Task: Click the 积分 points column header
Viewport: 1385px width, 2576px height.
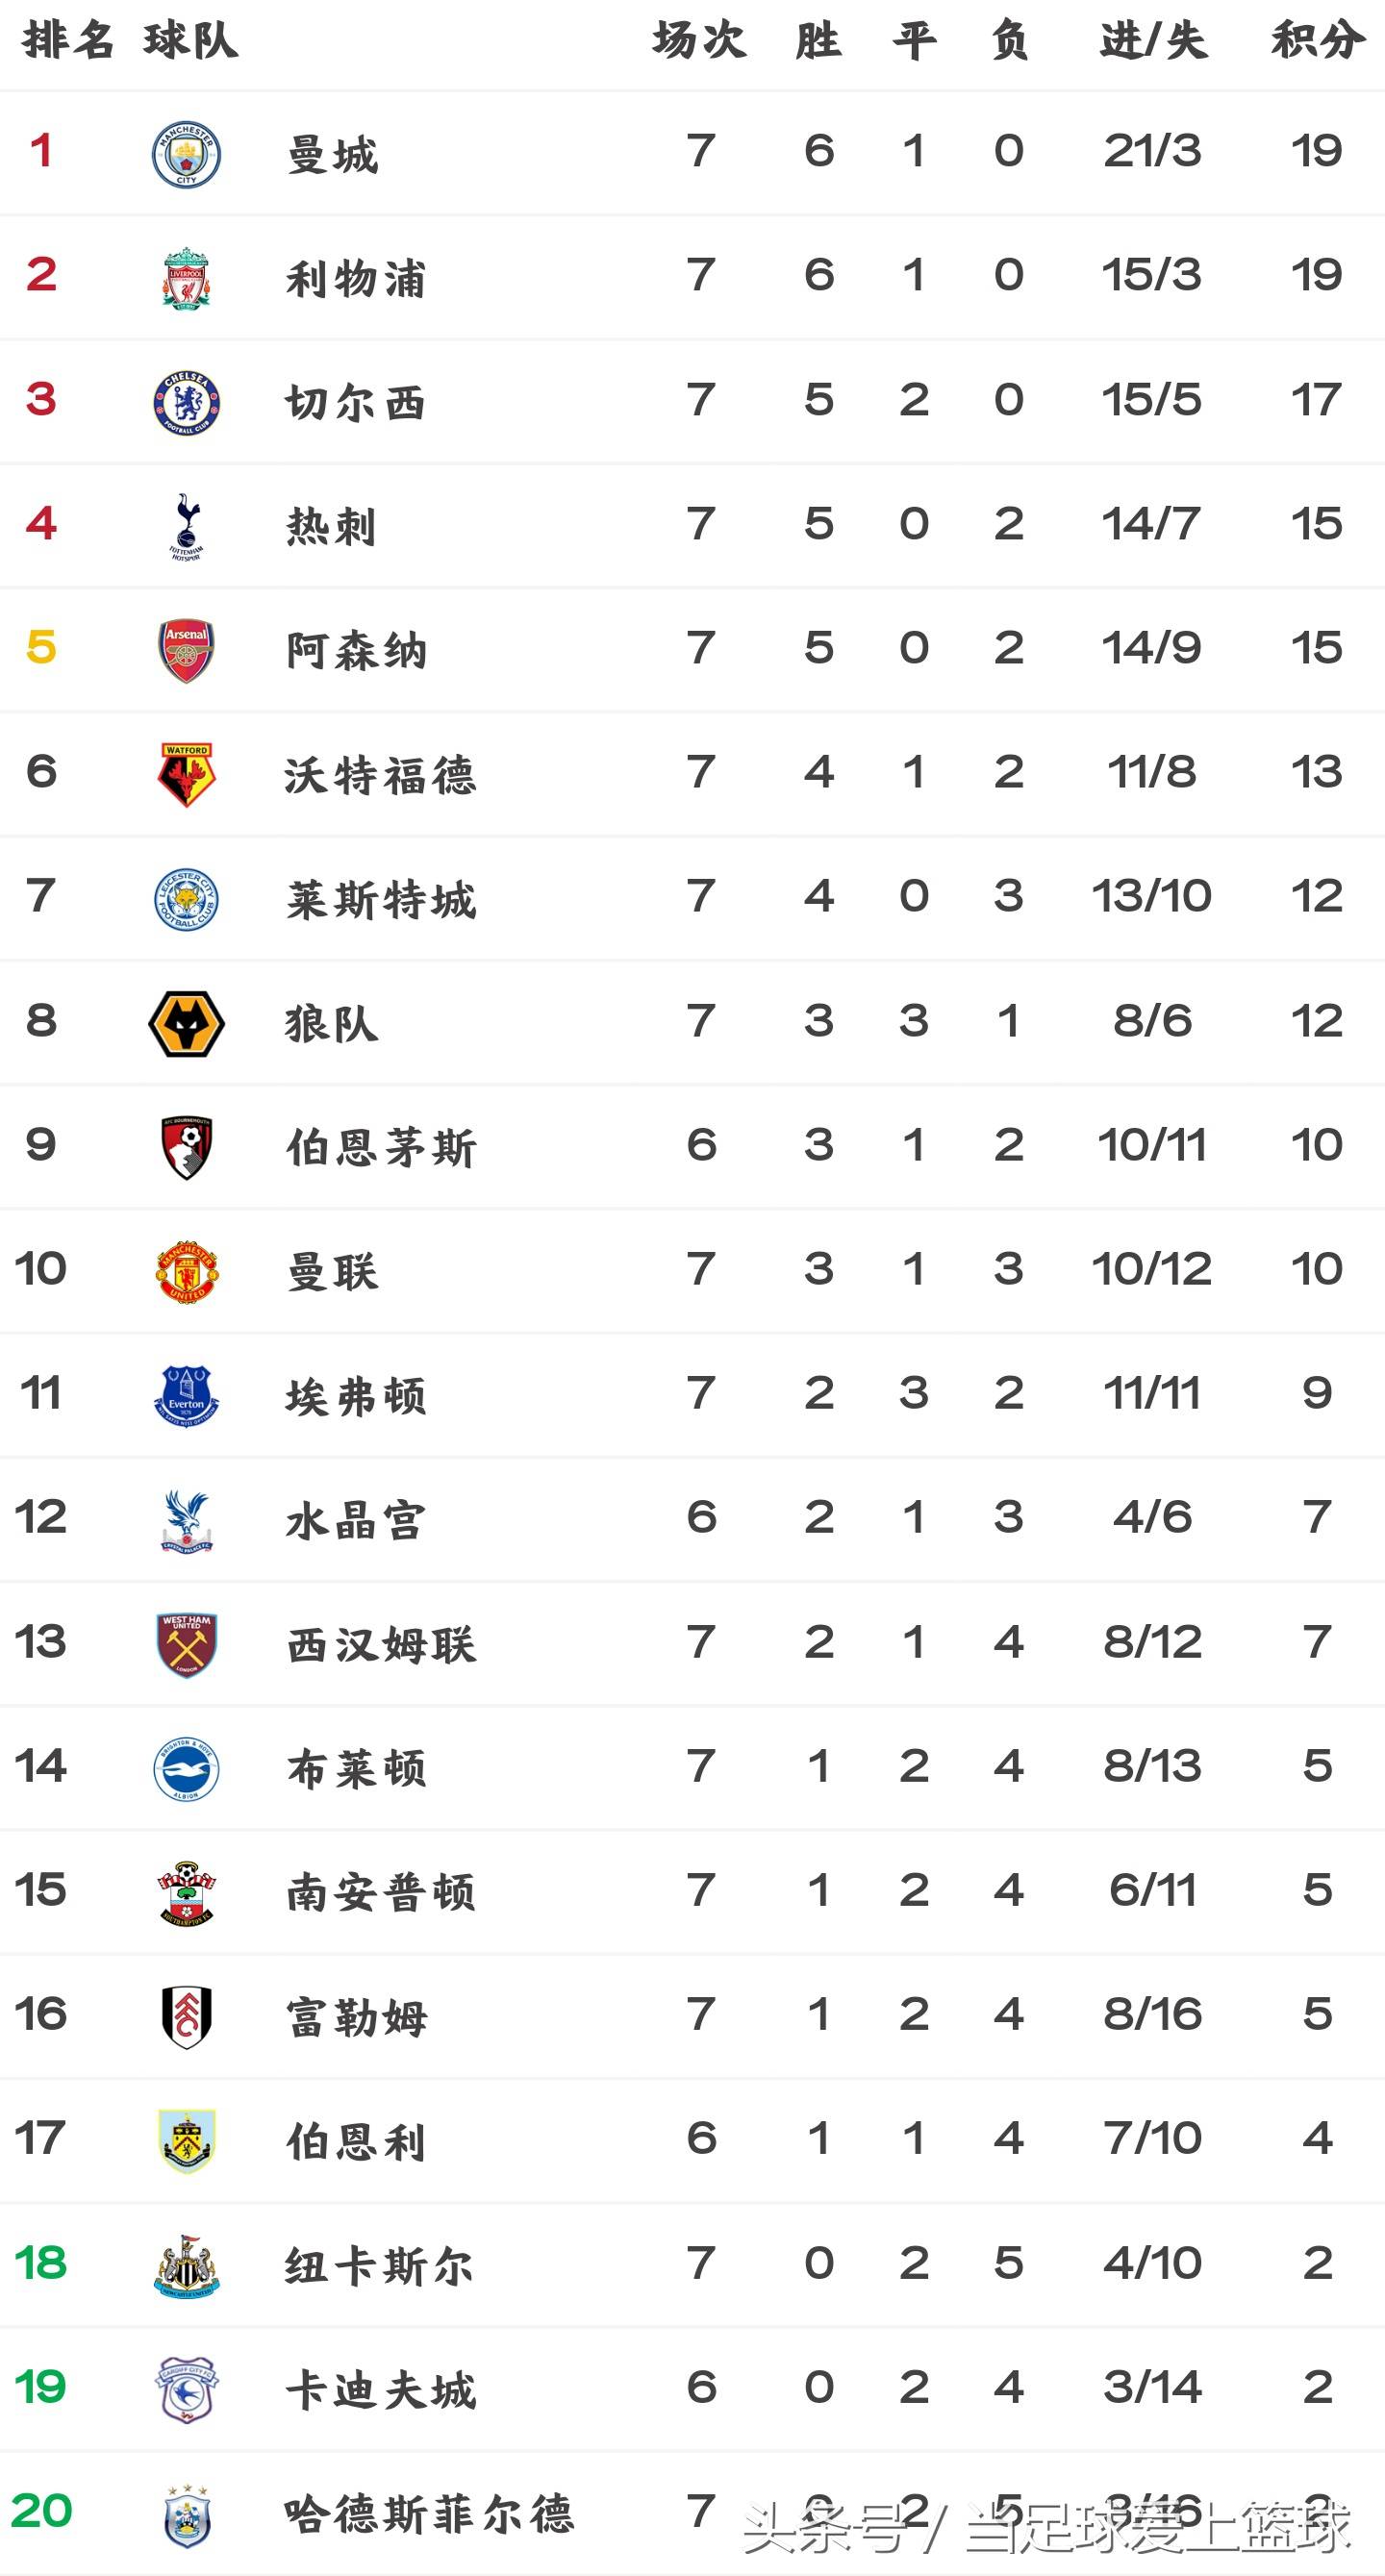Action: 1317,41
